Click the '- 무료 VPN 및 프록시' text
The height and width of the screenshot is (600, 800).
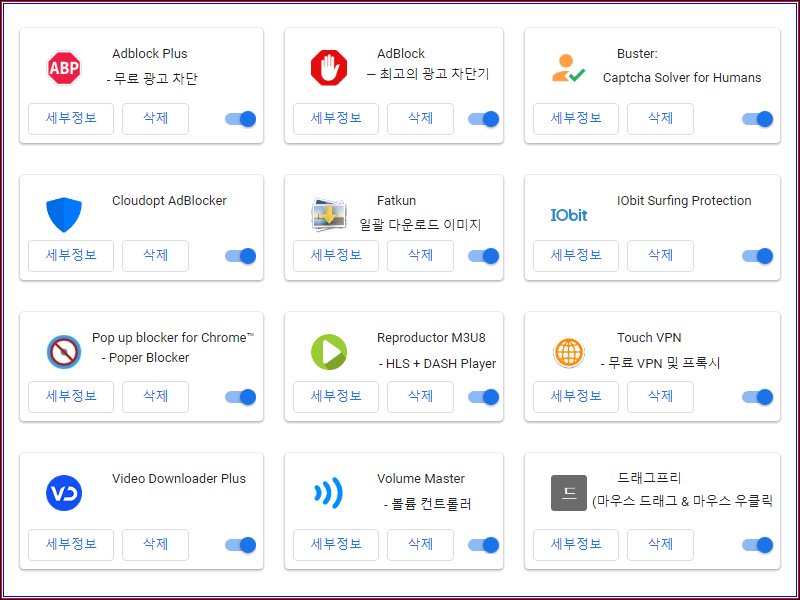[x=661, y=363]
